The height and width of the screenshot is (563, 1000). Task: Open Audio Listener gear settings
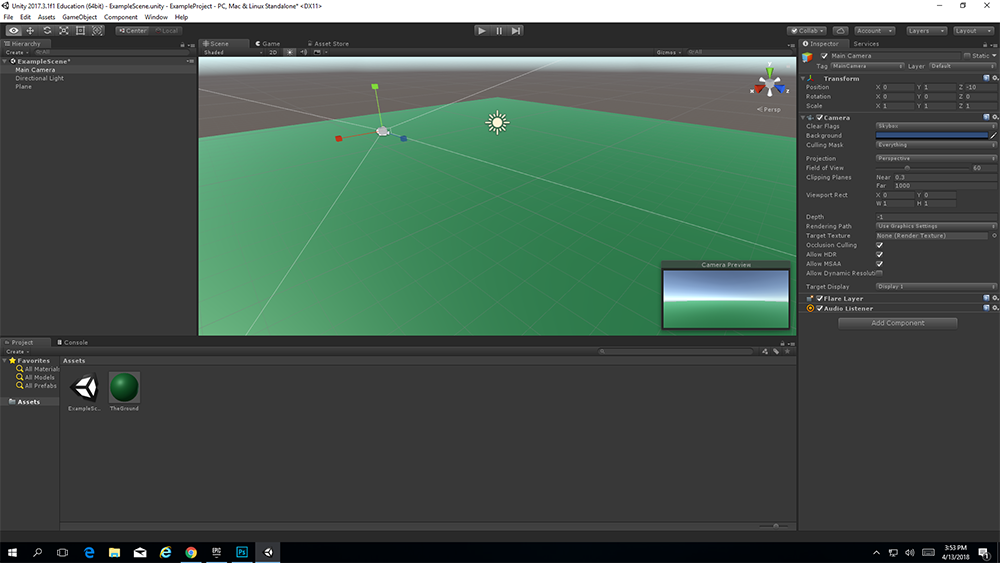click(995, 308)
